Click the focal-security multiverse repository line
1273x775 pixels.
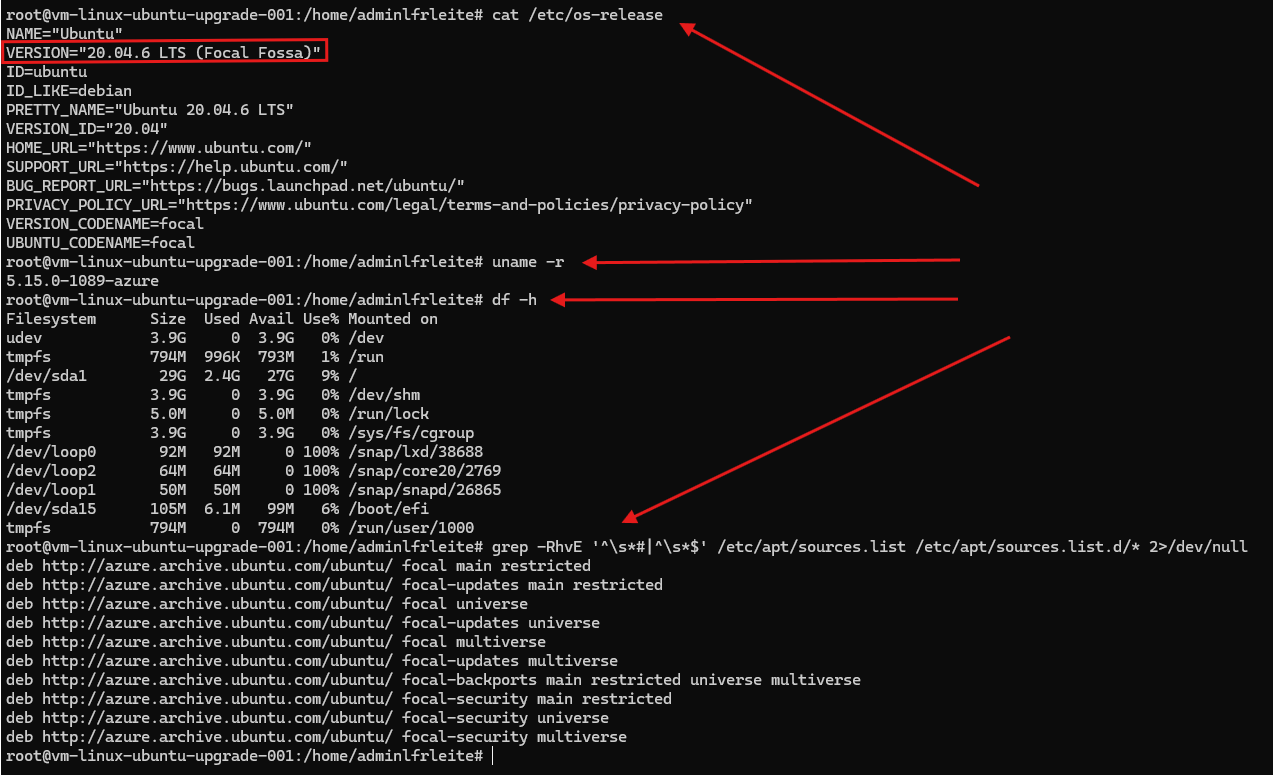[x=316, y=737]
